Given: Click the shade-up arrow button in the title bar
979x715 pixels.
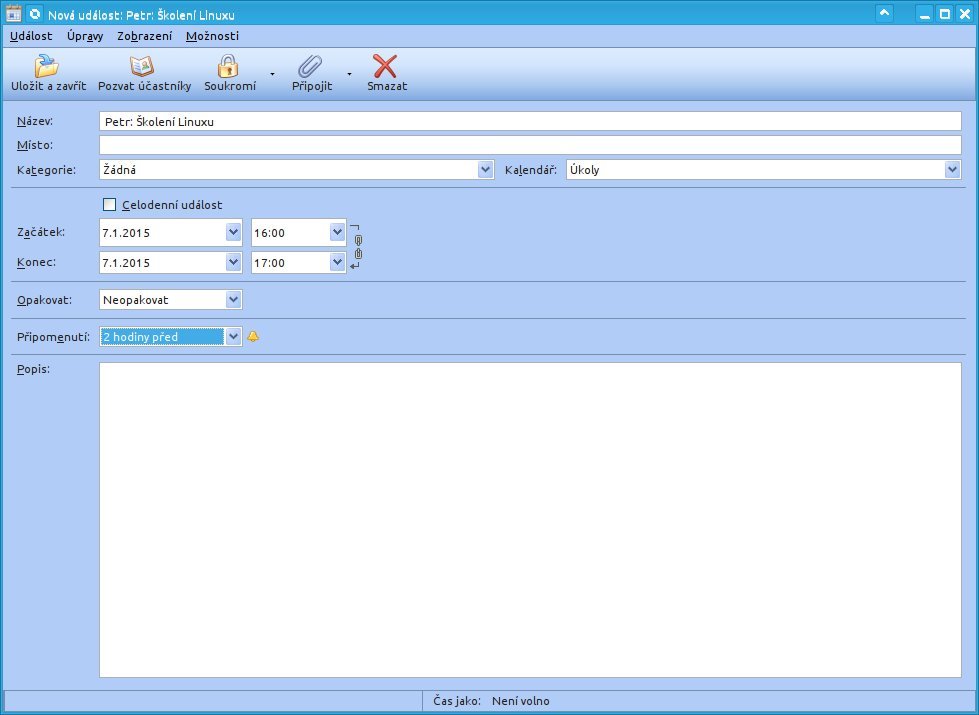Looking at the screenshot, I should (x=884, y=13).
